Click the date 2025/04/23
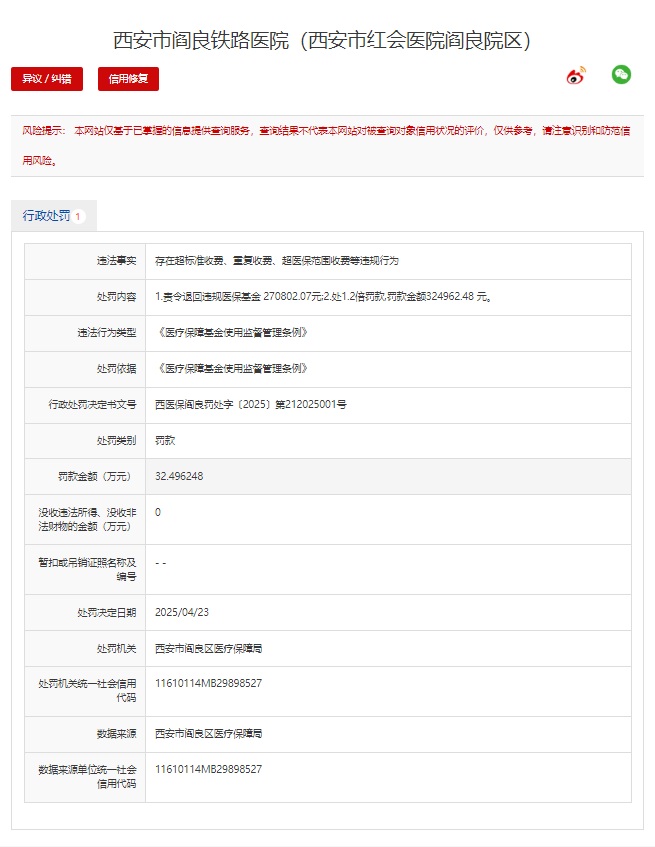 (182, 613)
